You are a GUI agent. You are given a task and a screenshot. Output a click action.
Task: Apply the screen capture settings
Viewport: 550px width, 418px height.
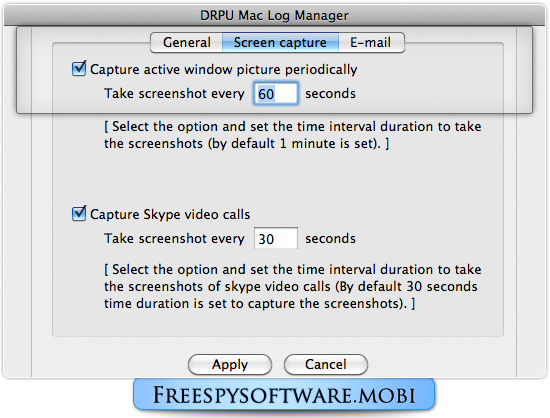(x=230, y=364)
